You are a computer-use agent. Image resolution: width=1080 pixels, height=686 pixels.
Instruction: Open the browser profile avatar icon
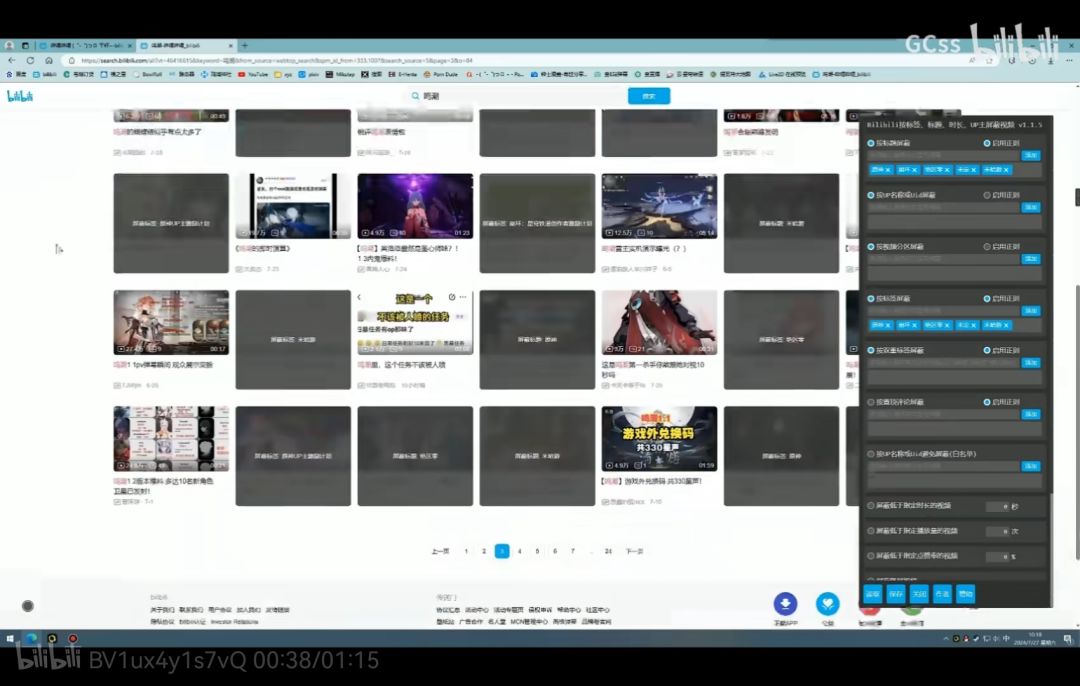click(x=9, y=45)
